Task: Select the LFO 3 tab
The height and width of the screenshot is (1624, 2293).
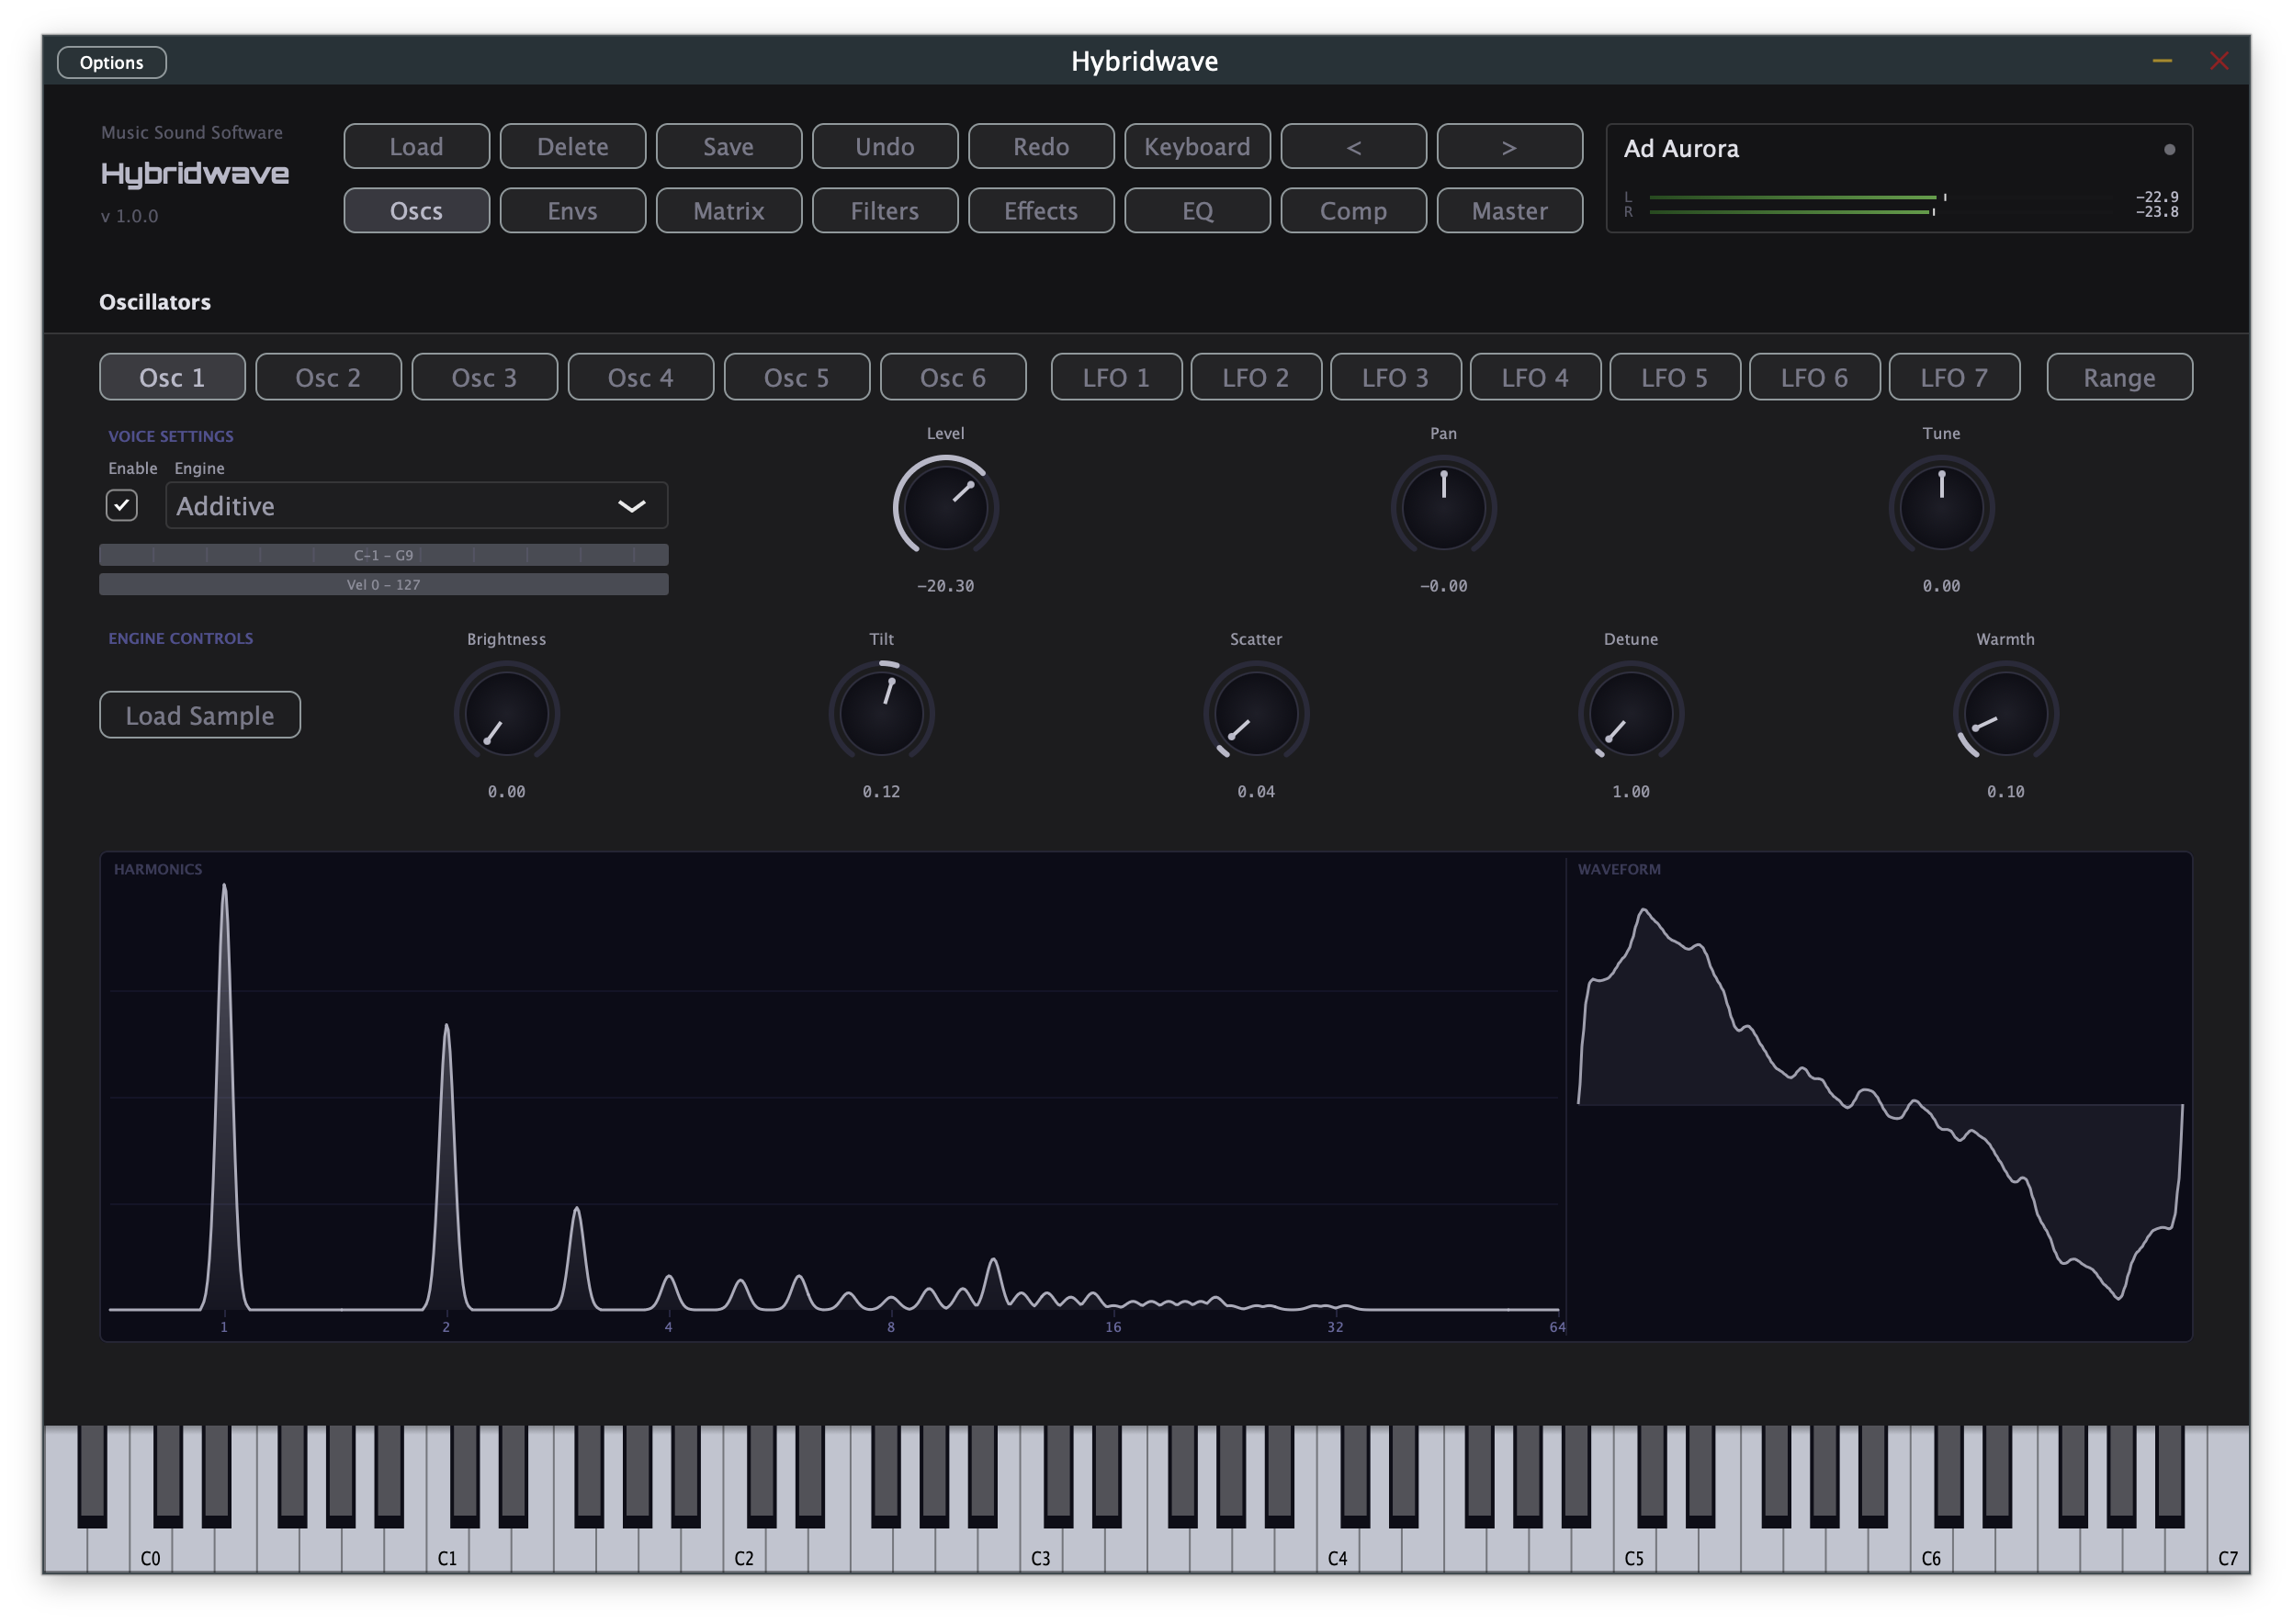Action: coord(1395,377)
